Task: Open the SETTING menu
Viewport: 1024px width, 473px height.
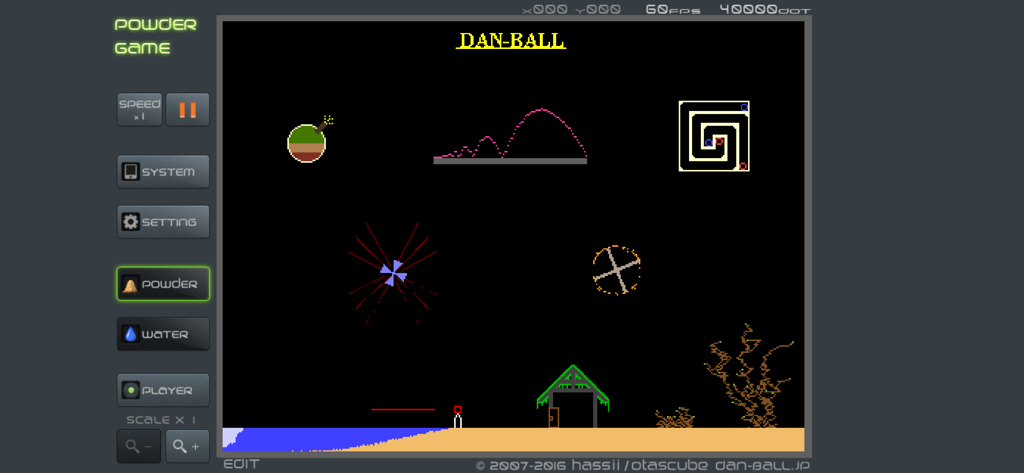Action: (x=163, y=222)
